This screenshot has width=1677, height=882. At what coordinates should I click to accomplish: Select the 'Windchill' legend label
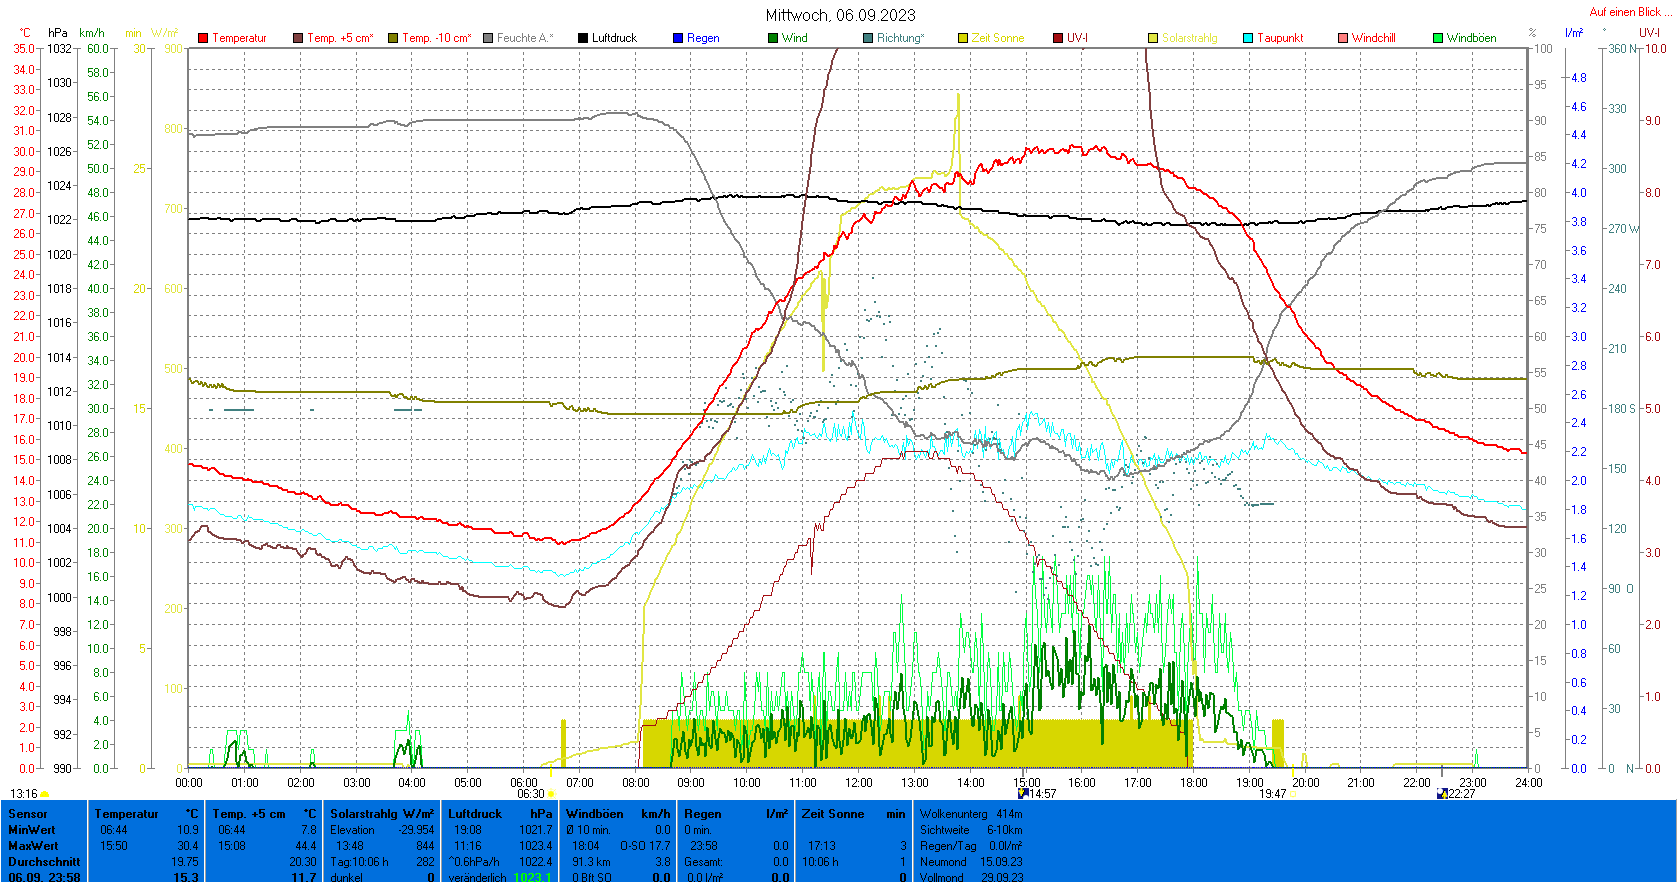(1374, 38)
